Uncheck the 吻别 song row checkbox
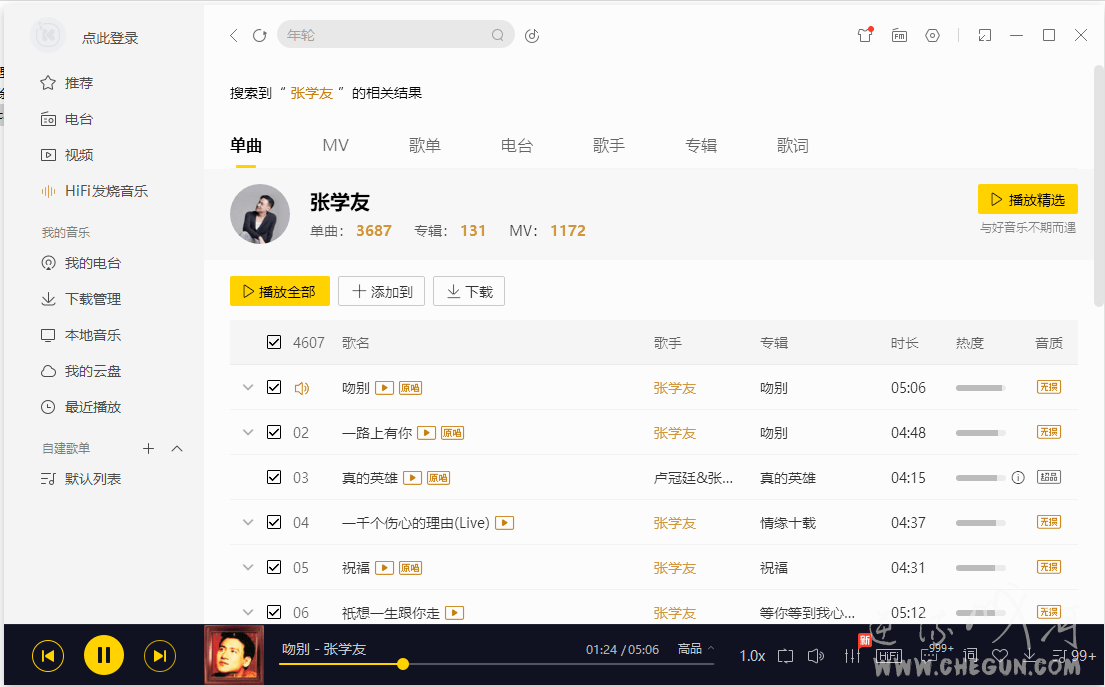This screenshot has width=1105, height=687. [274, 388]
